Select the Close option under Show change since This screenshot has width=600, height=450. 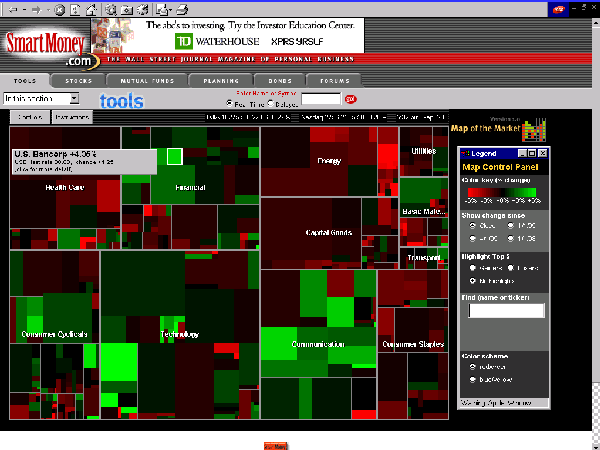[471, 226]
